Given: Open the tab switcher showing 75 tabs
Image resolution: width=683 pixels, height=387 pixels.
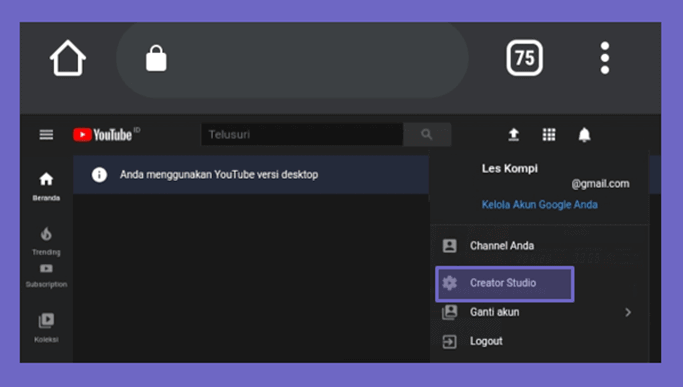Looking at the screenshot, I should pos(524,58).
